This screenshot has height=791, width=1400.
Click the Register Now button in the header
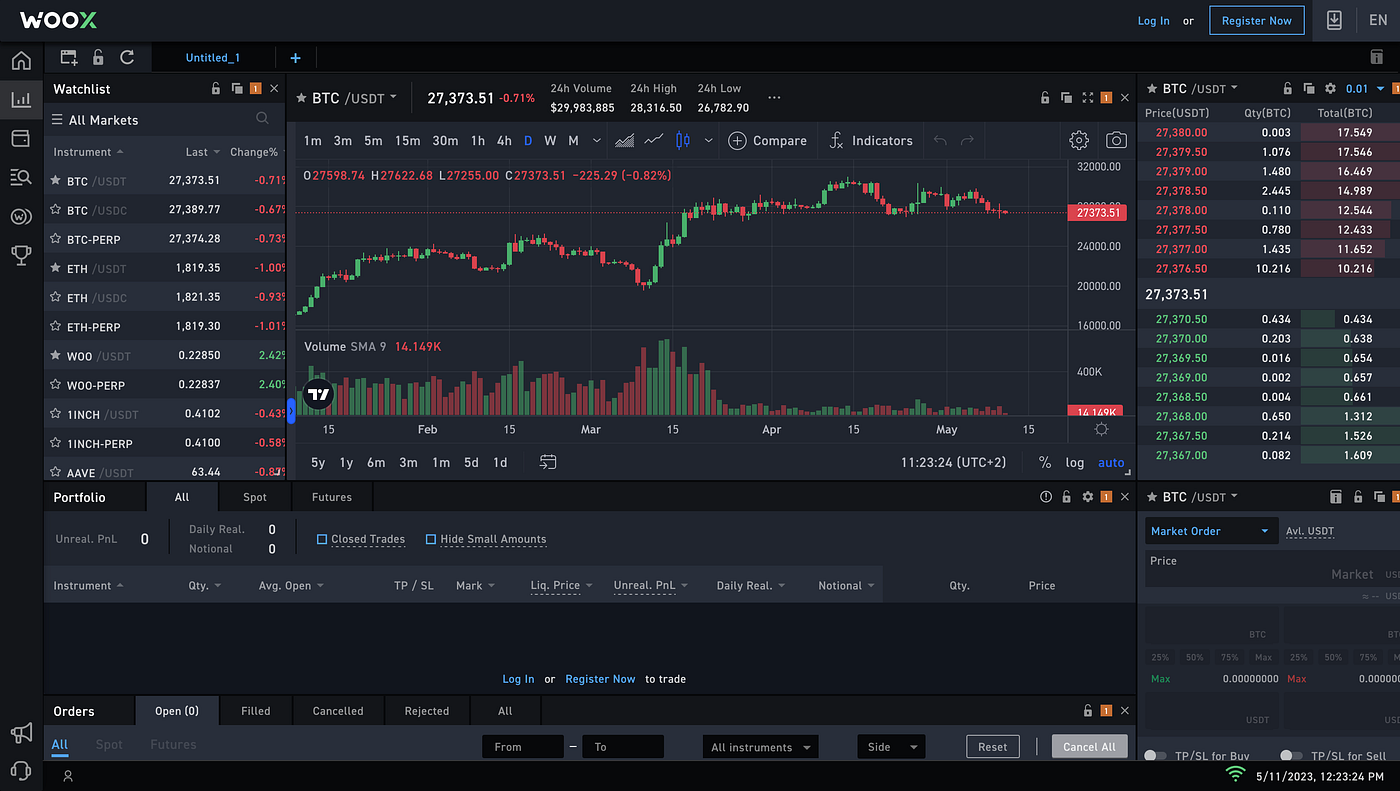(x=1257, y=20)
